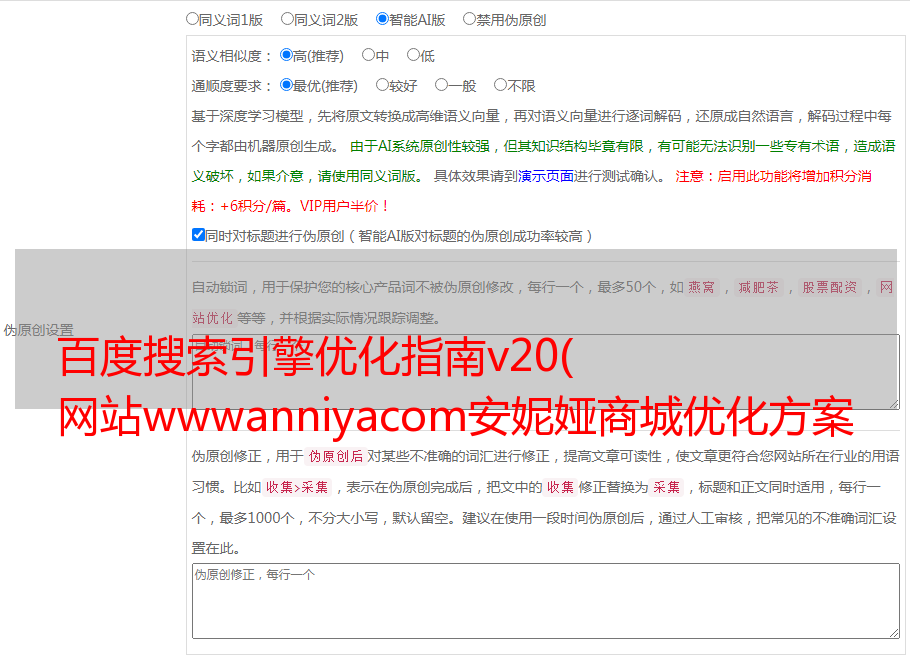Click the 伪原创设置 label
Screen dimensions: 911x658
click(x=38, y=330)
